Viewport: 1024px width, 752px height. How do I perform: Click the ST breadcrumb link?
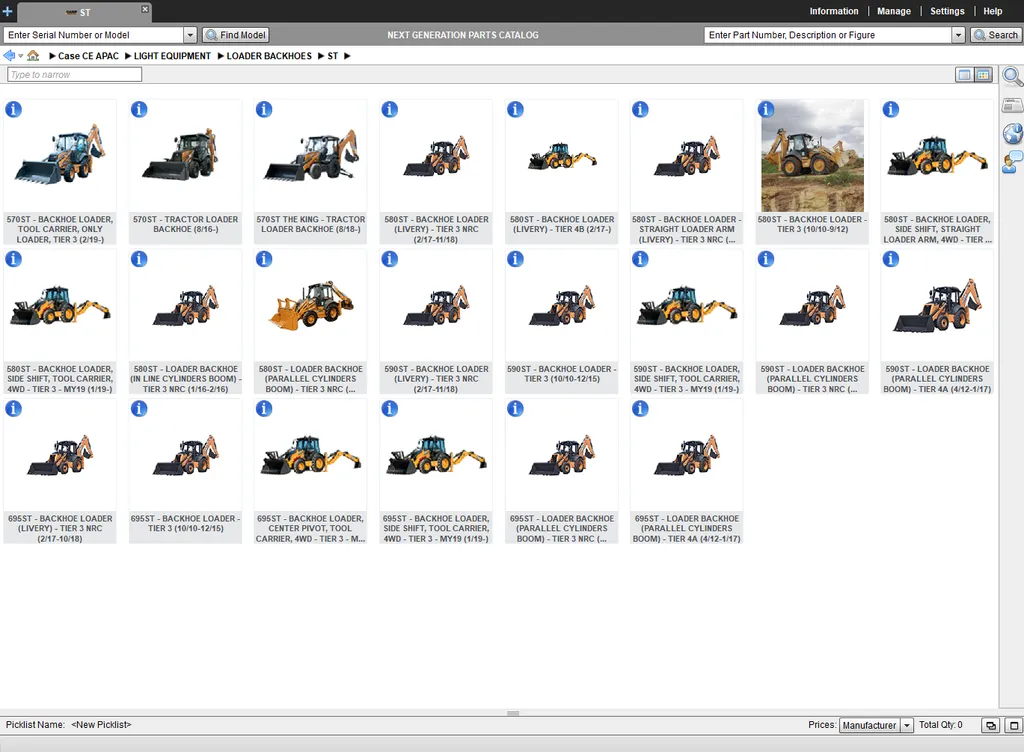pyautogui.click(x=332, y=56)
